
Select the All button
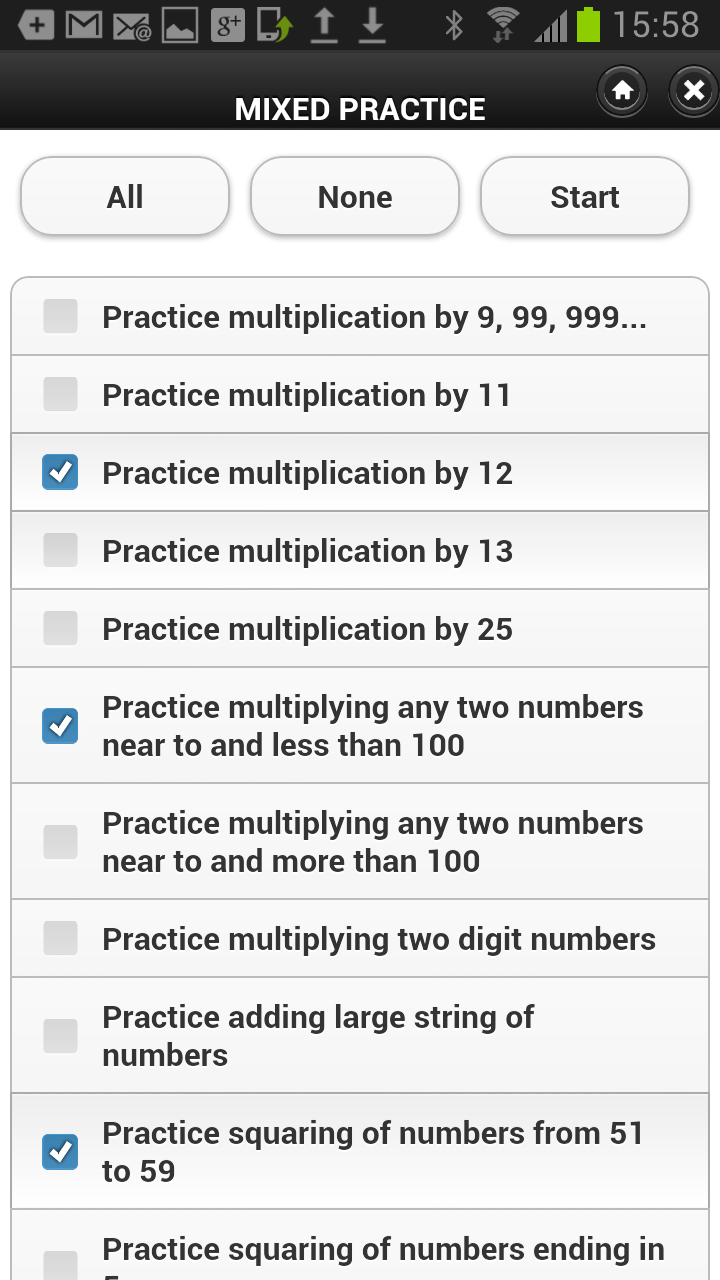pyautogui.click(x=124, y=196)
